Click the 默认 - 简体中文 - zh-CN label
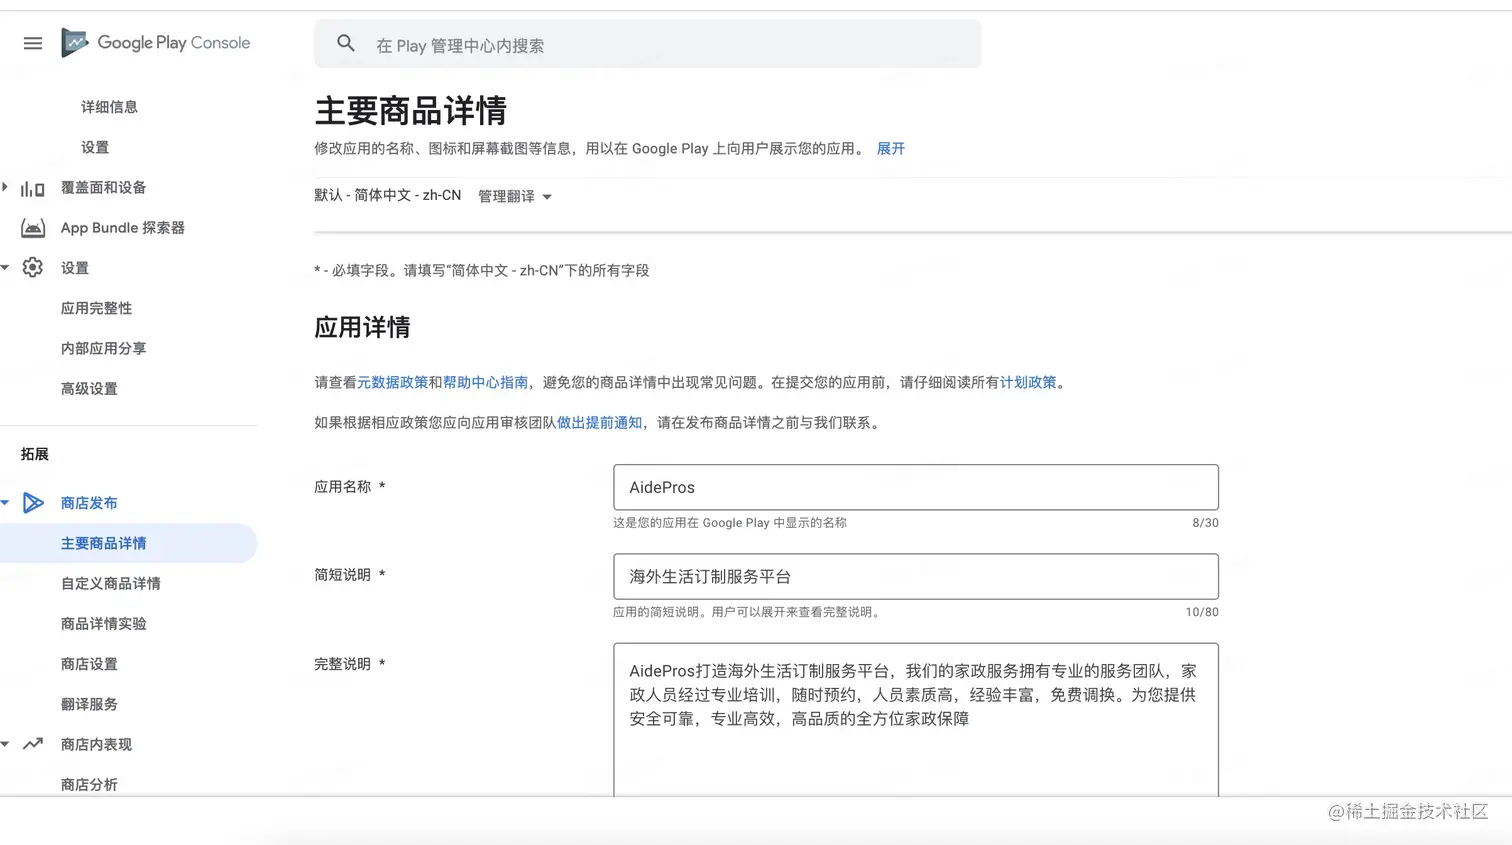This screenshot has width=1512, height=845. [388, 195]
